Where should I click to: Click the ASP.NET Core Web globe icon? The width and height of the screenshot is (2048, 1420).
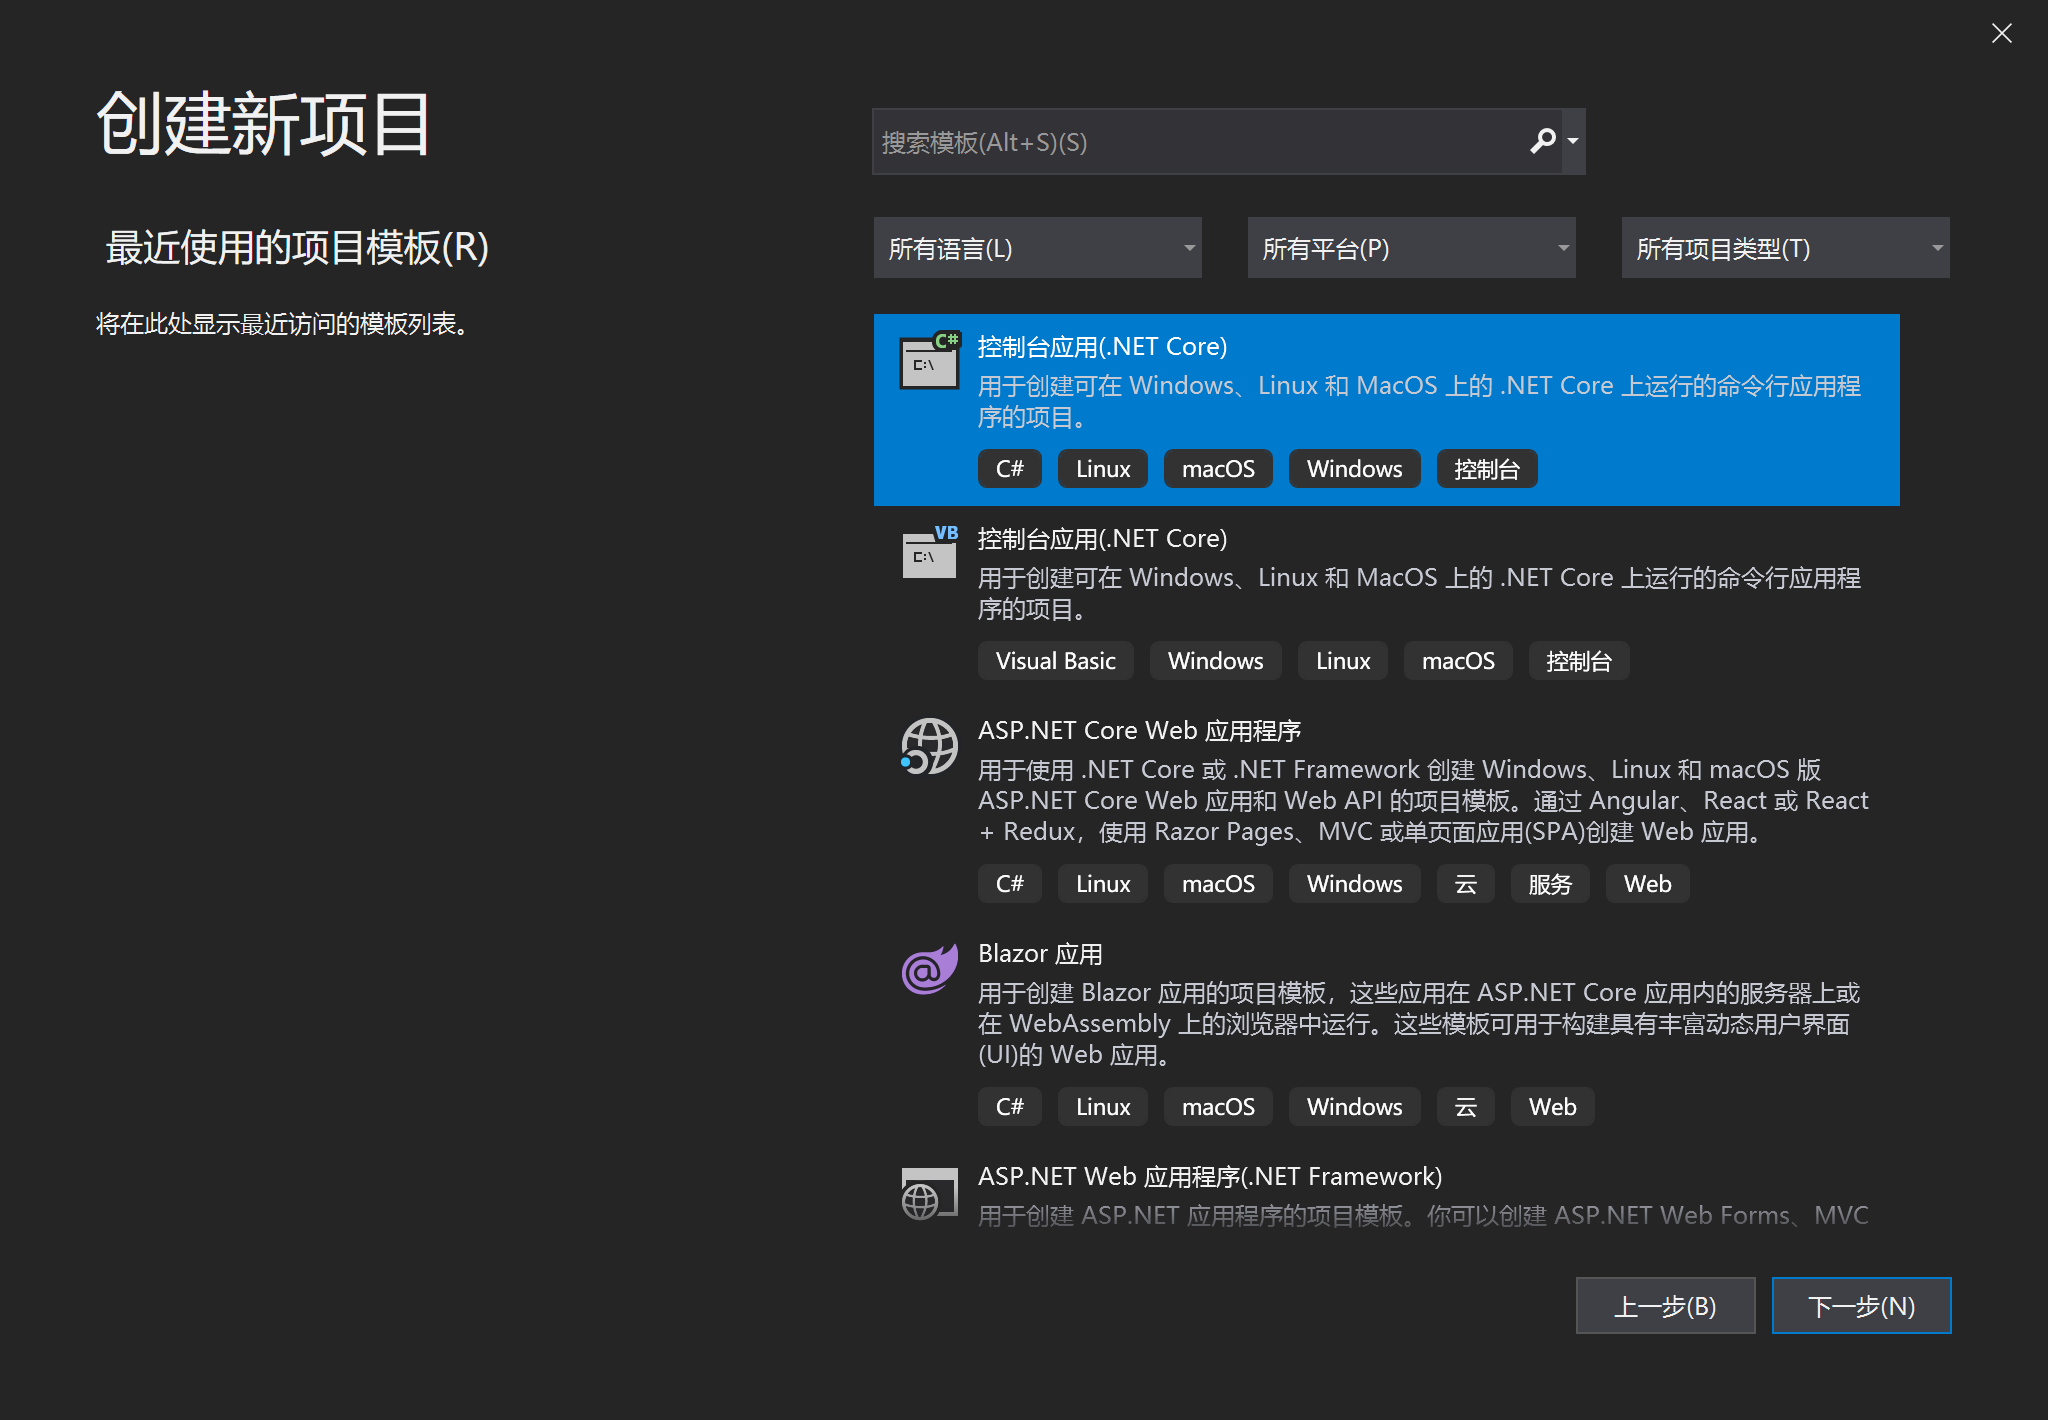coord(930,746)
